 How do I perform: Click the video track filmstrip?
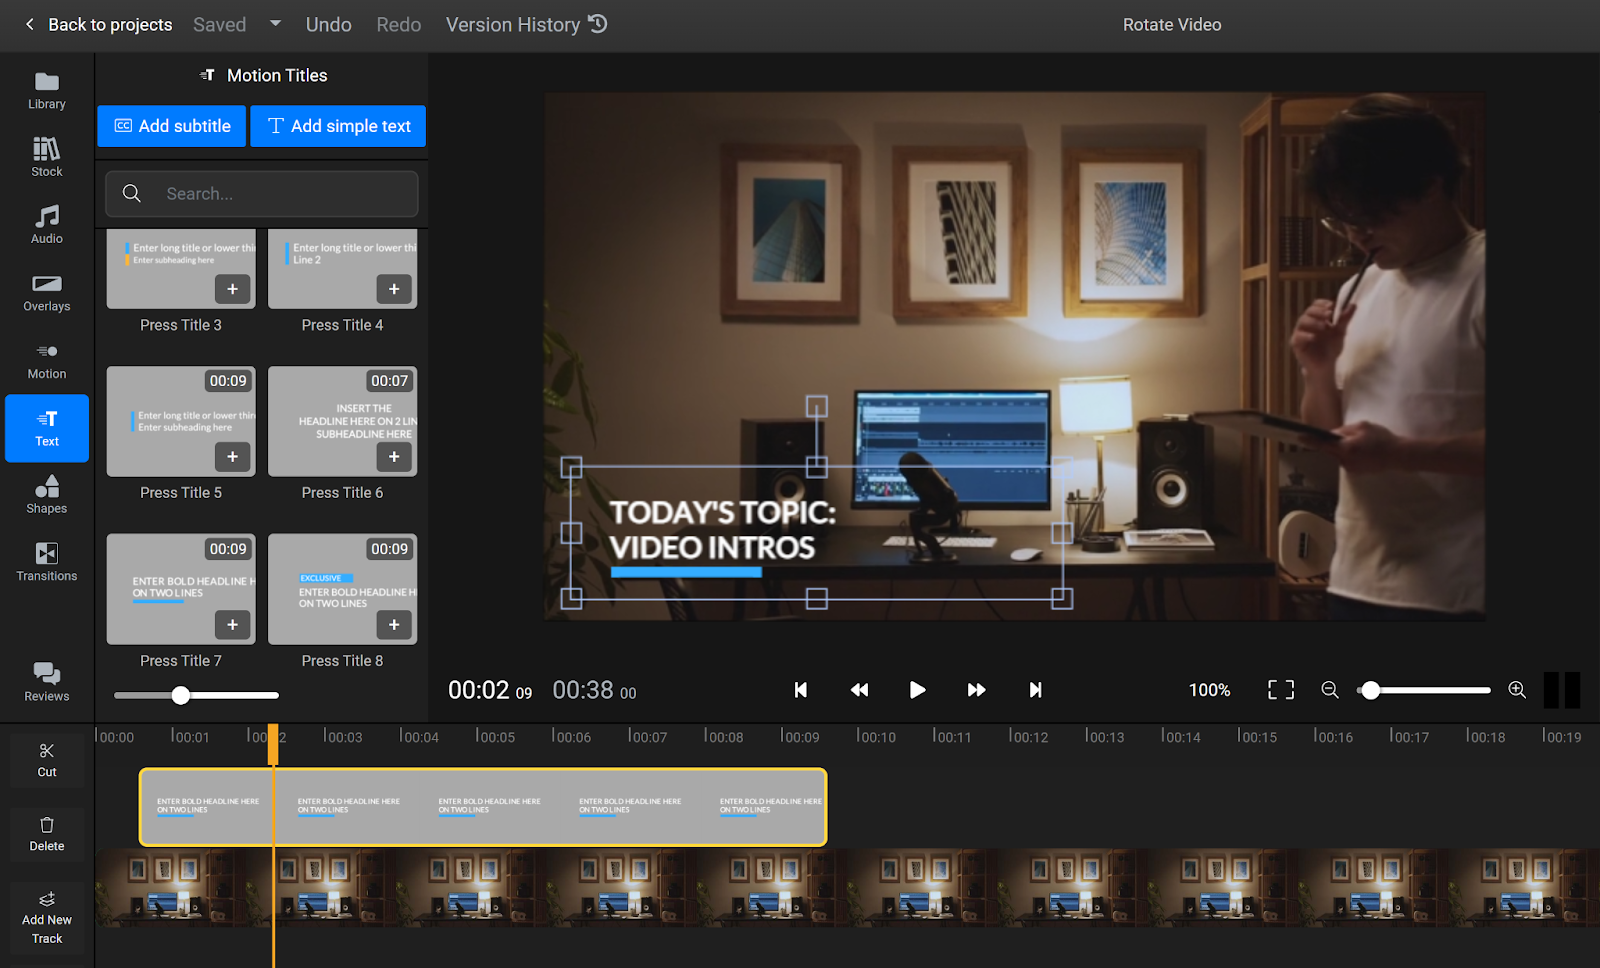tap(847, 888)
